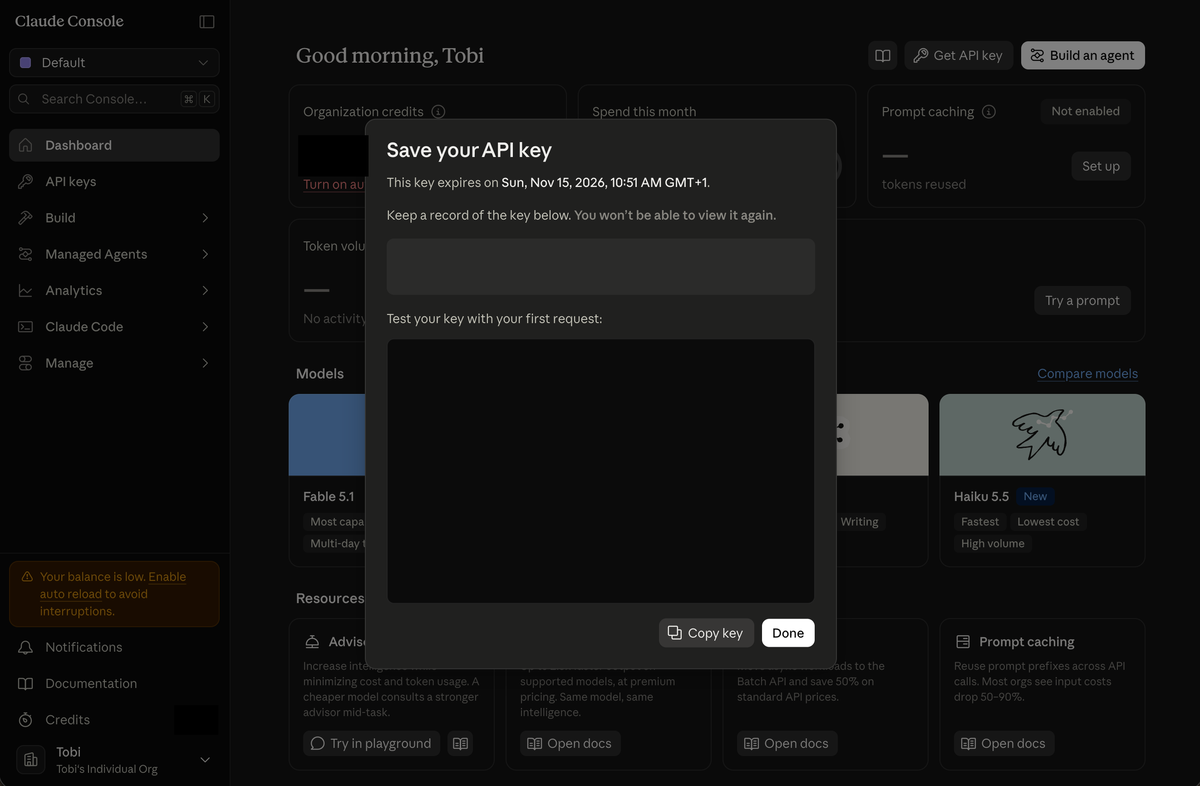Click the Managed Agents icon
1200x786 pixels.
pos(26,254)
